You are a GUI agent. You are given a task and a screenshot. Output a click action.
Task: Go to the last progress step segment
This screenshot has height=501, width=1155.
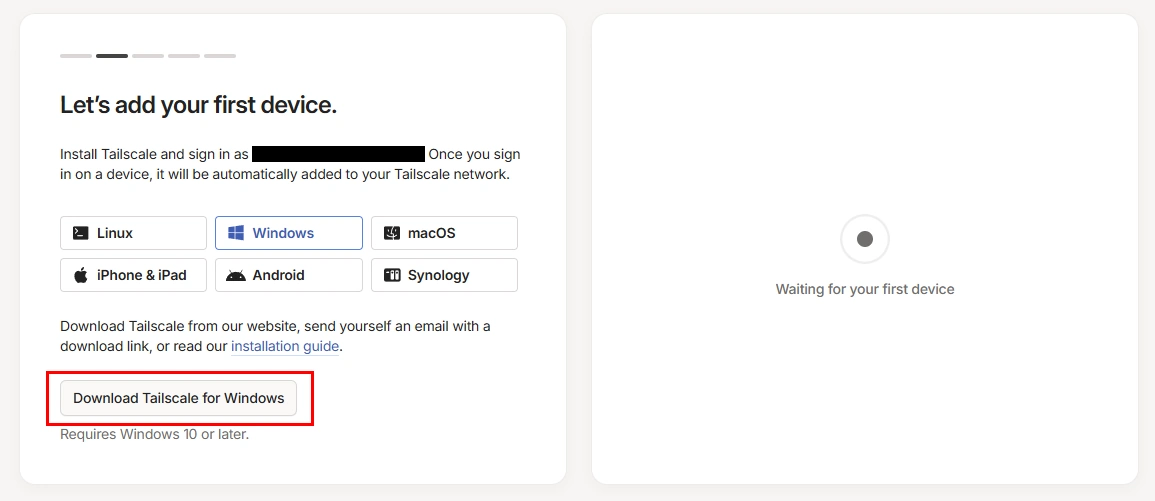220,56
